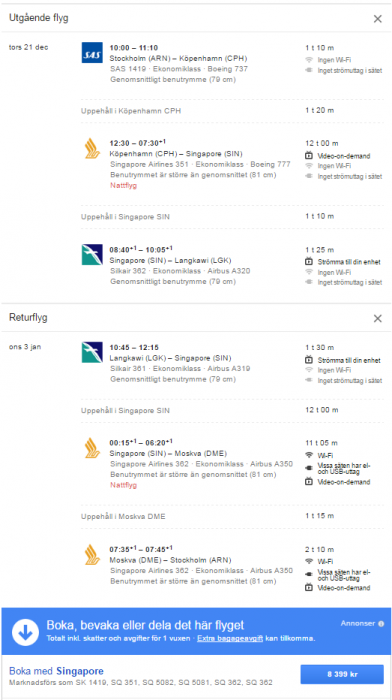392x700 pixels.
Task: Click USB outlet icon for Moskva–Stockholm flight
Action: pyautogui.click(x=309, y=575)
